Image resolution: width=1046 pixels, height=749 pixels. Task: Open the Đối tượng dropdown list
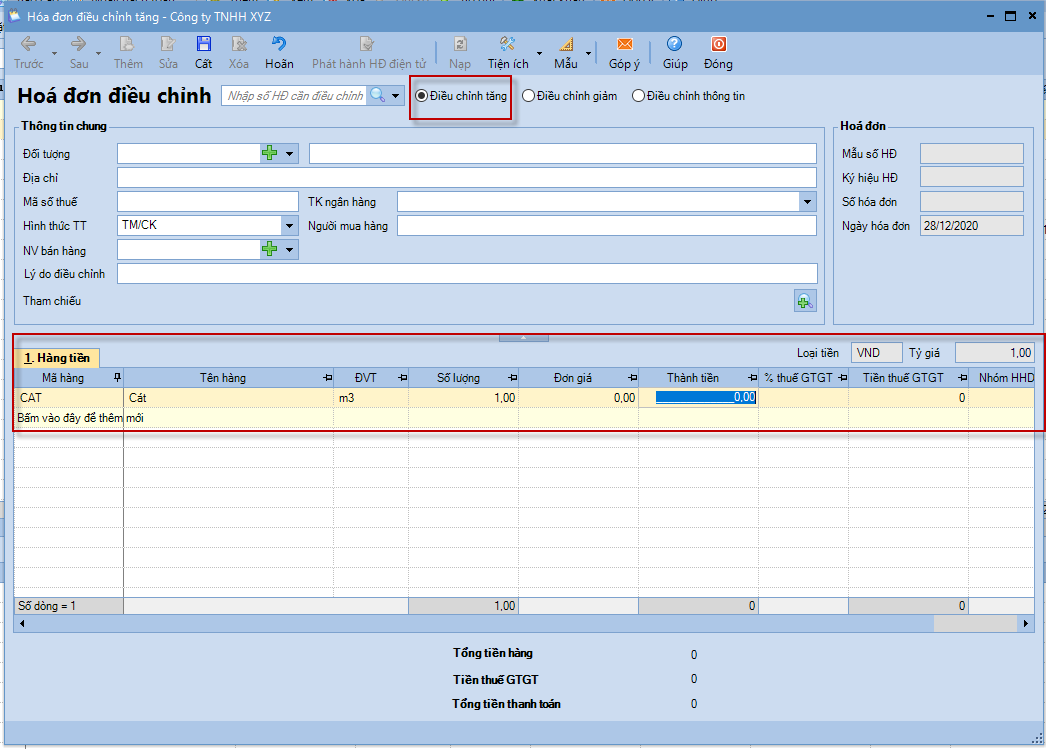pos(290,153)
